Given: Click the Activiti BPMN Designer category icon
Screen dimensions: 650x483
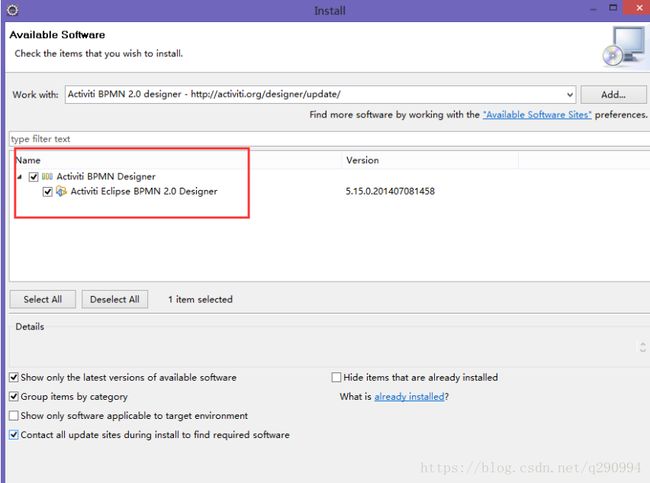Looking at the screenshot, I should [47, 177].
